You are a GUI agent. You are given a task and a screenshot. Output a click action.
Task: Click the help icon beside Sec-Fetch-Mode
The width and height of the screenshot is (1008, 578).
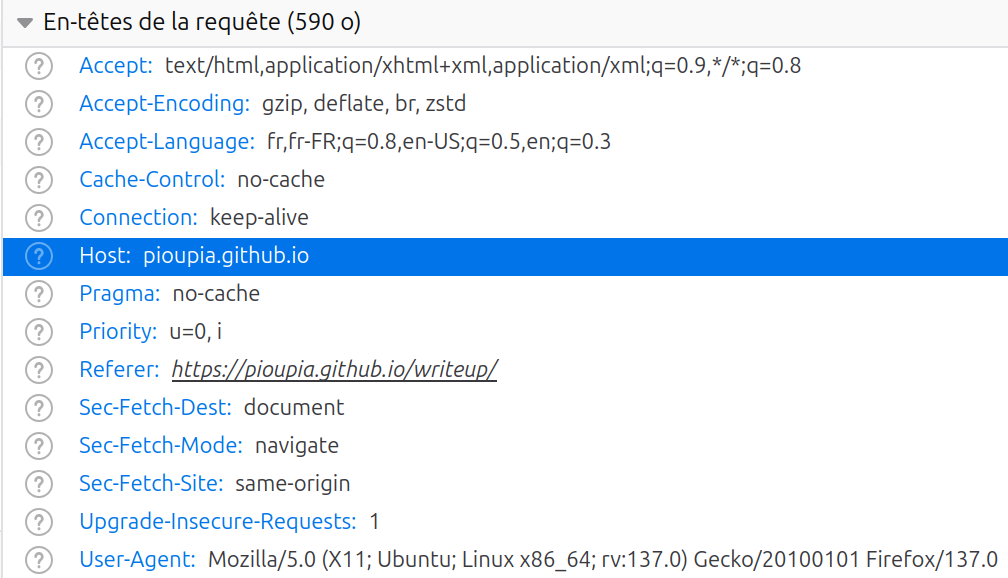(x=38, y=446)
